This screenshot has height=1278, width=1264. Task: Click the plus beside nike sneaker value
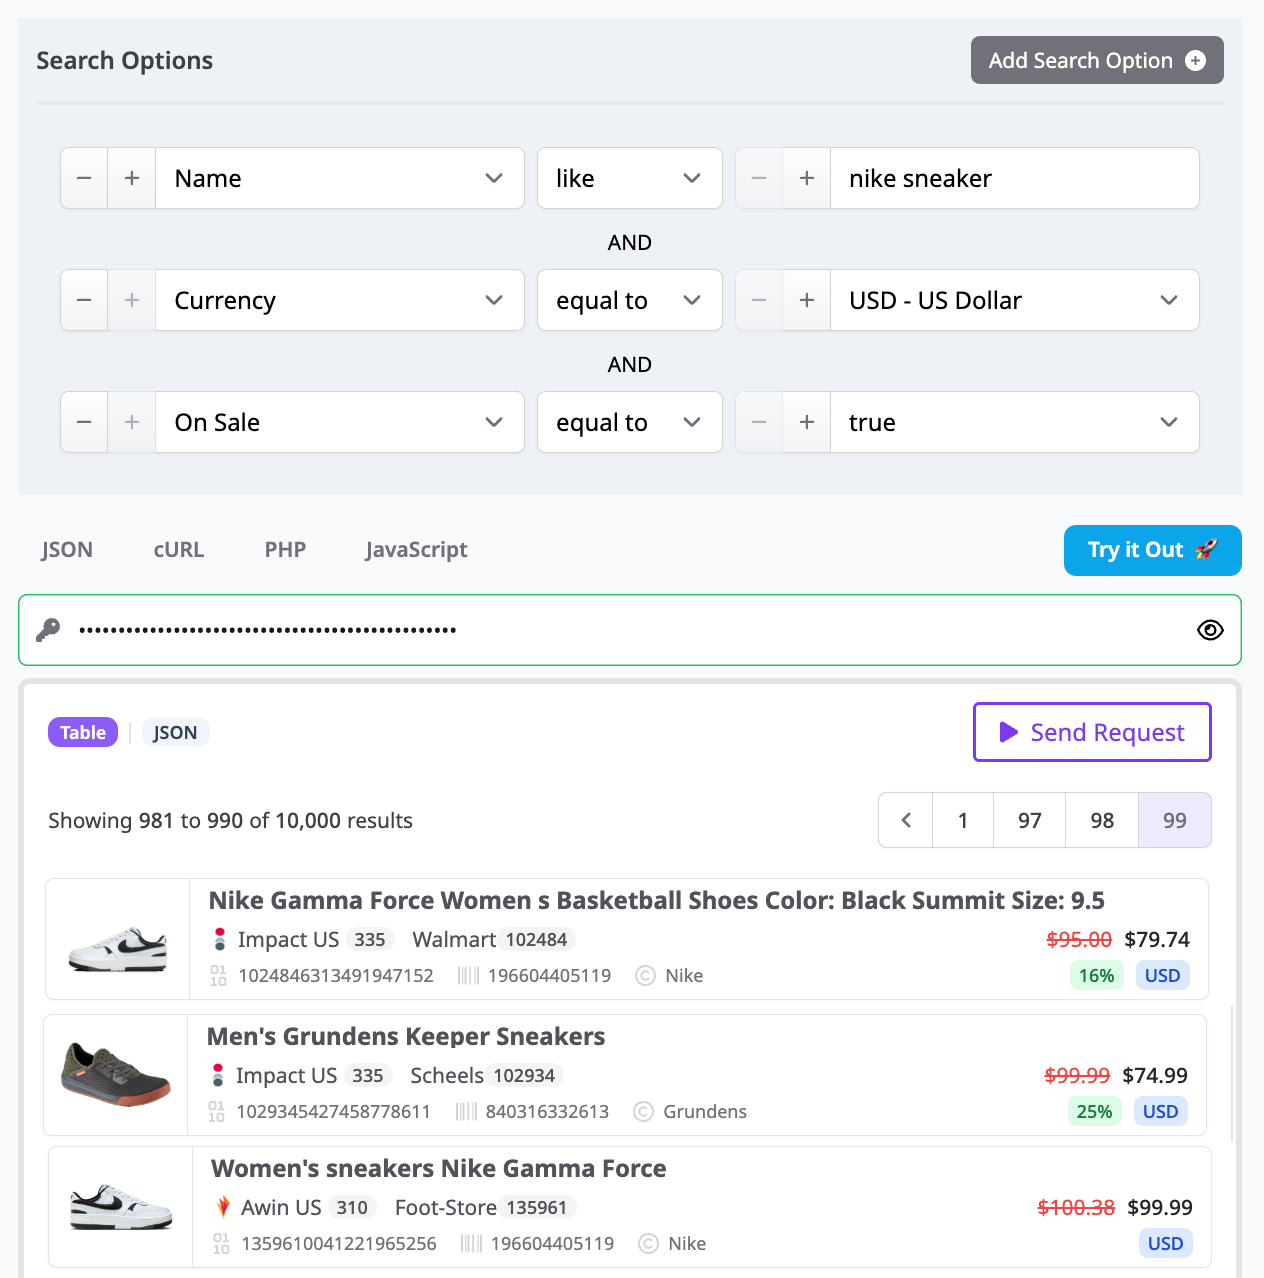[807, 178]
